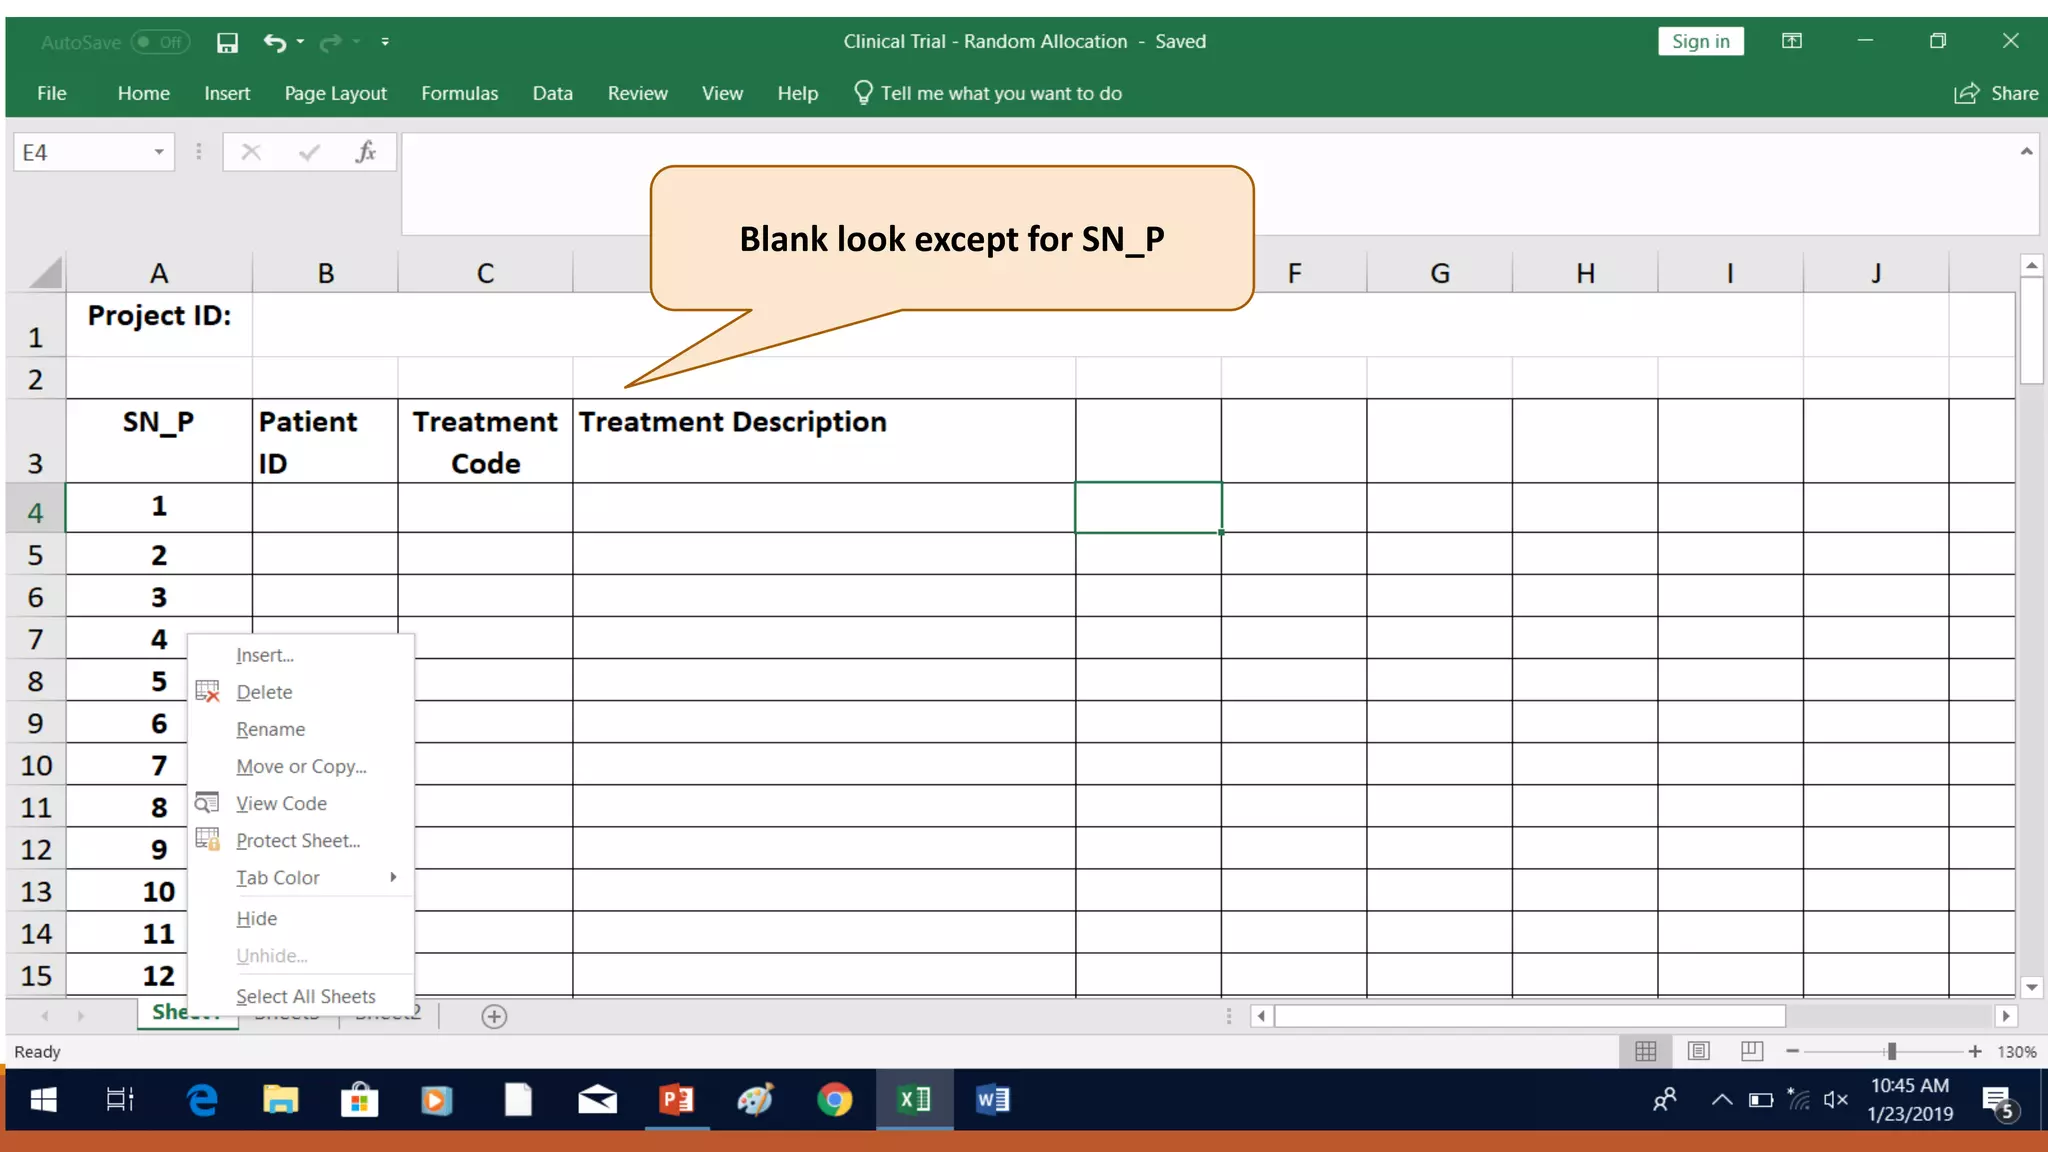The height and width of the screenshot is (1152, 2048).
Task: Expand Customize Quick Access Toolbar dropdown
Action: tap(385, 42)
